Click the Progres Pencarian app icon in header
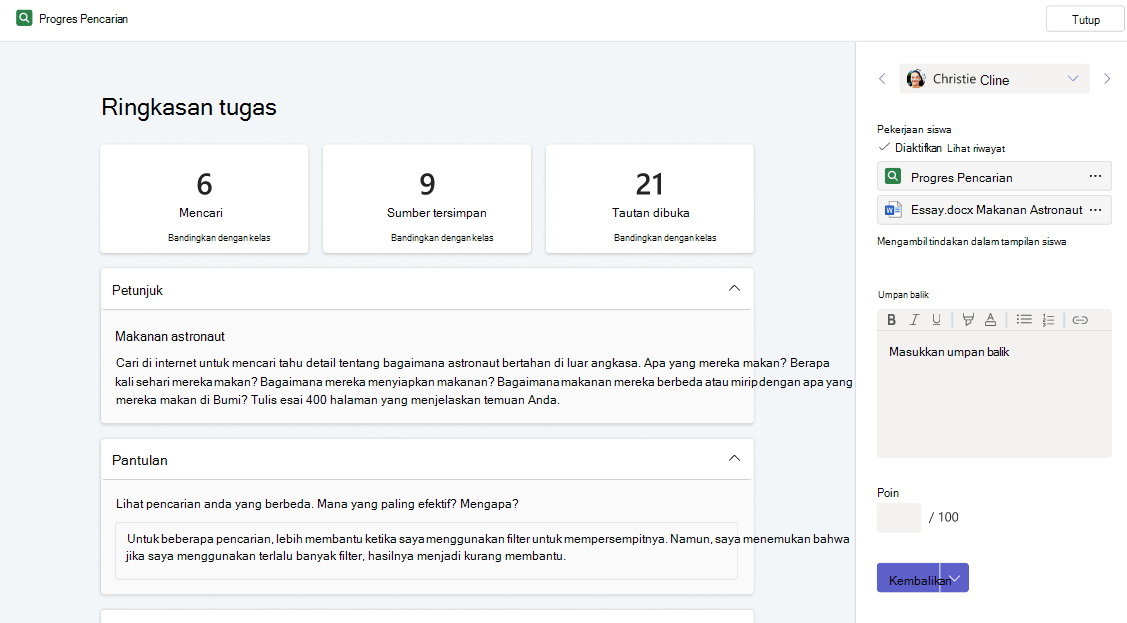 tap(24, 18)
